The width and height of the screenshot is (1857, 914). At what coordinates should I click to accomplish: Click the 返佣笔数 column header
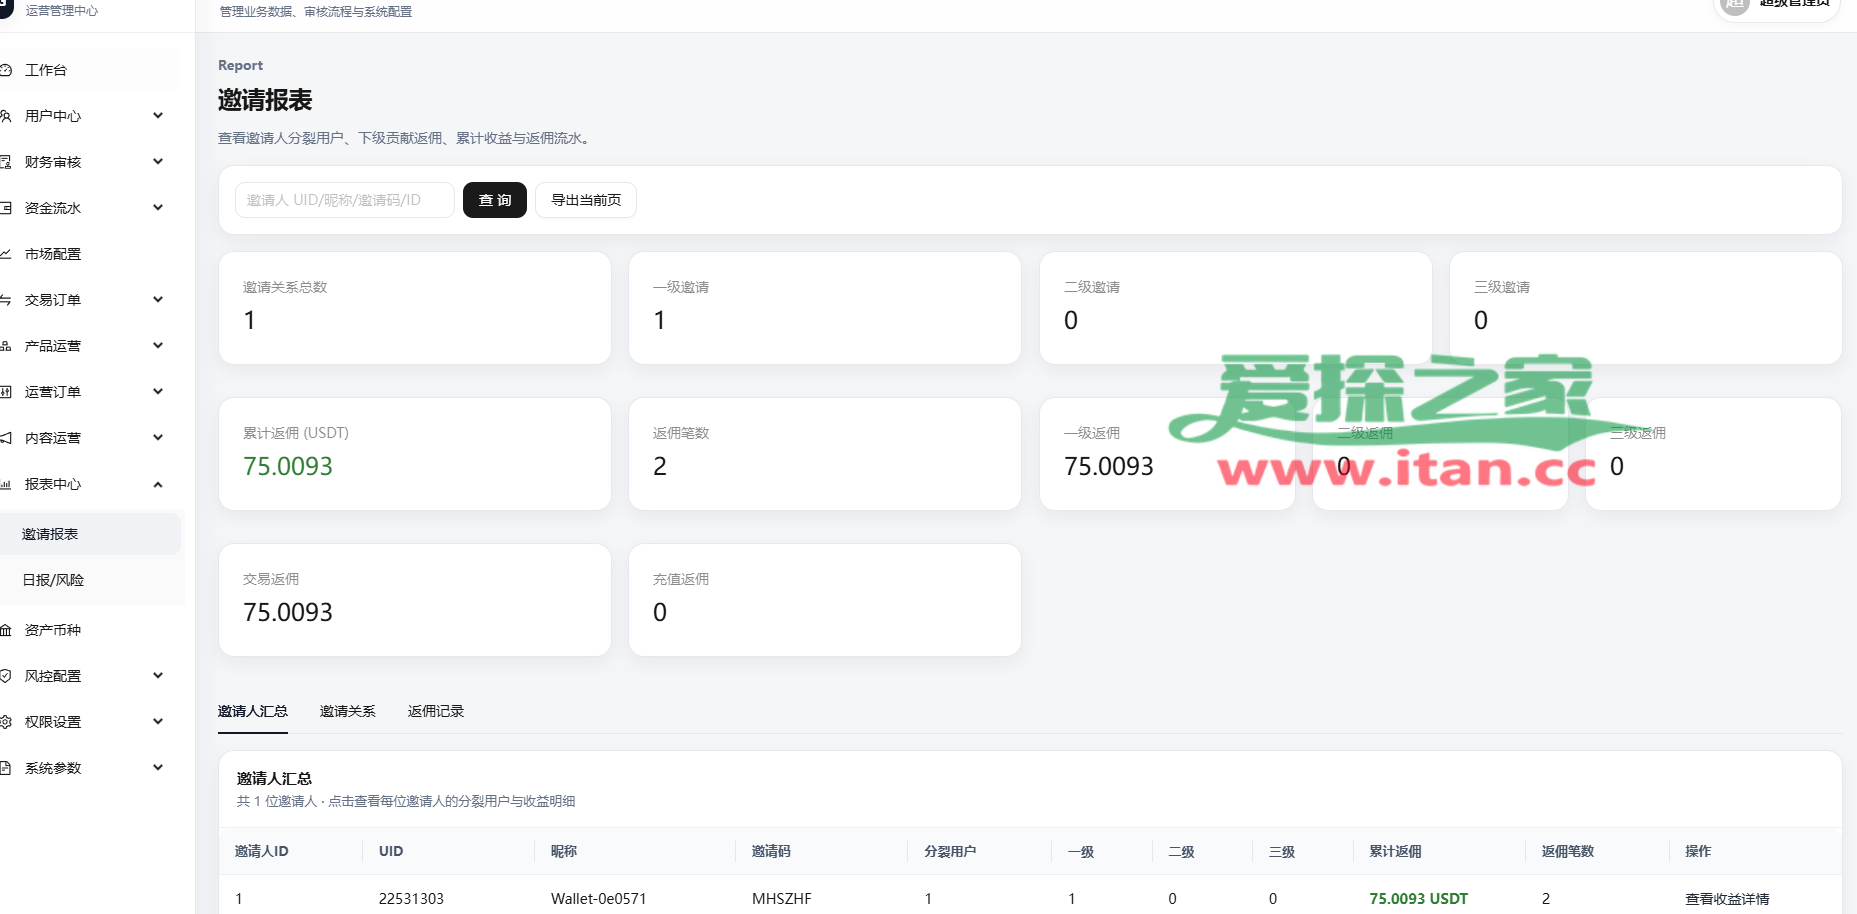coord(1568,851)
